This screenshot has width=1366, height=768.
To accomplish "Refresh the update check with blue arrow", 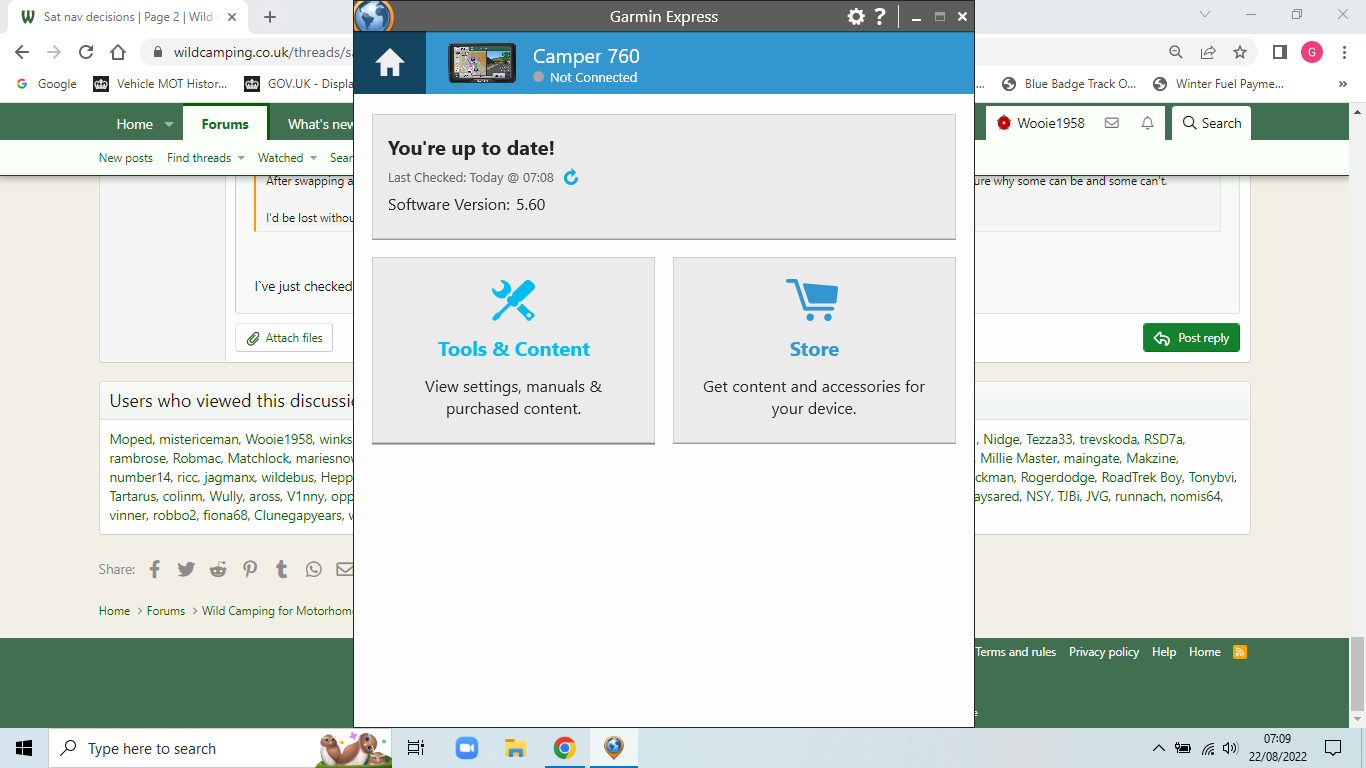I will point(571,178).
